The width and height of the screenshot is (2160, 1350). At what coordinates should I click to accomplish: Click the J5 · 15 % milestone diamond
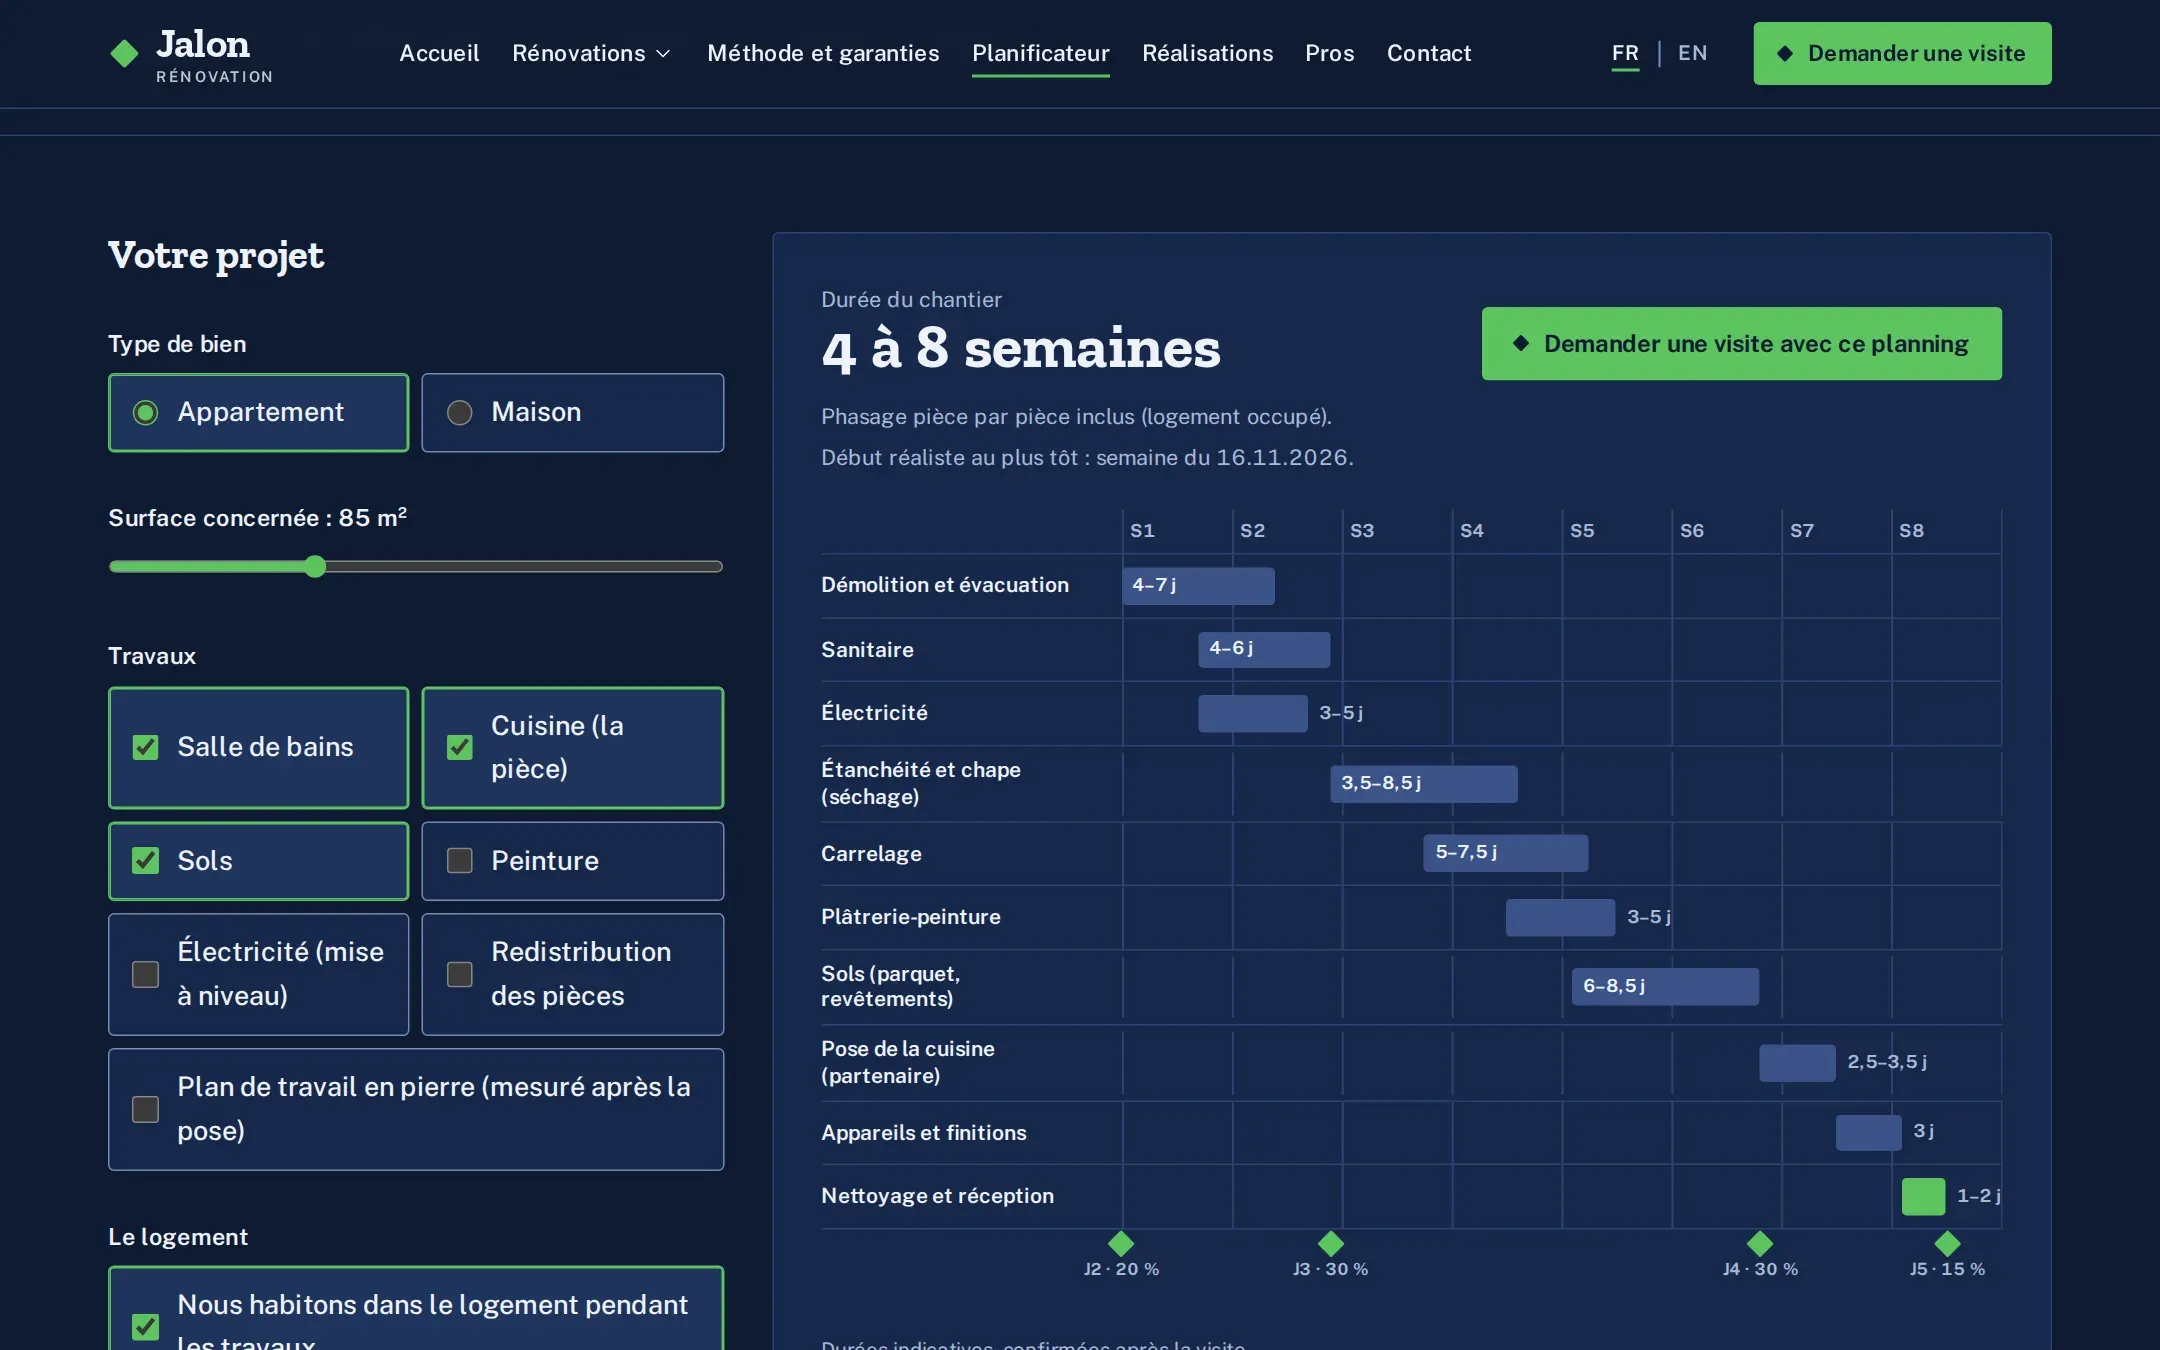(x=1947, y=1243)
